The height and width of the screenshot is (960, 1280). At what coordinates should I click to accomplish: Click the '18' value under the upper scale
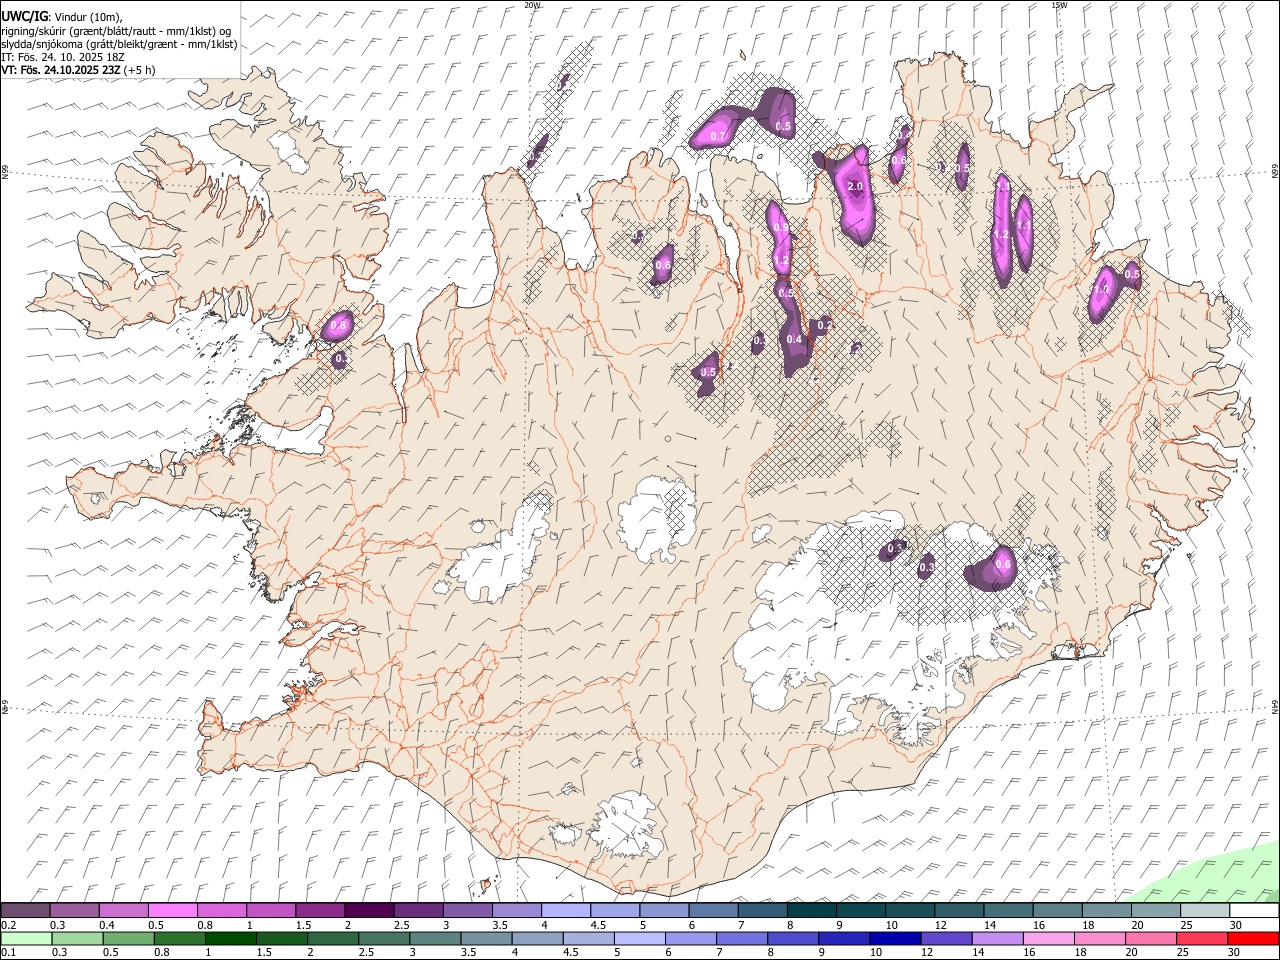pyautogui.click(x=1087, y=925)
